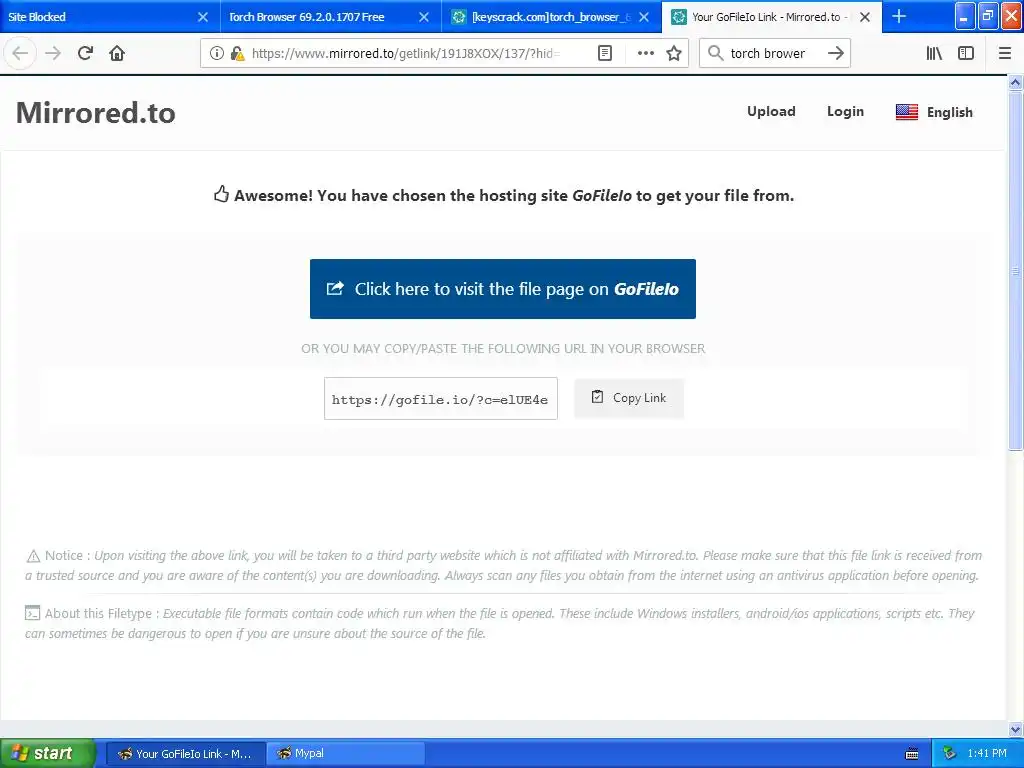This screenshot has width=1024, height=768.
Task: Click the padlock warning icon
Action: (237, 54)
